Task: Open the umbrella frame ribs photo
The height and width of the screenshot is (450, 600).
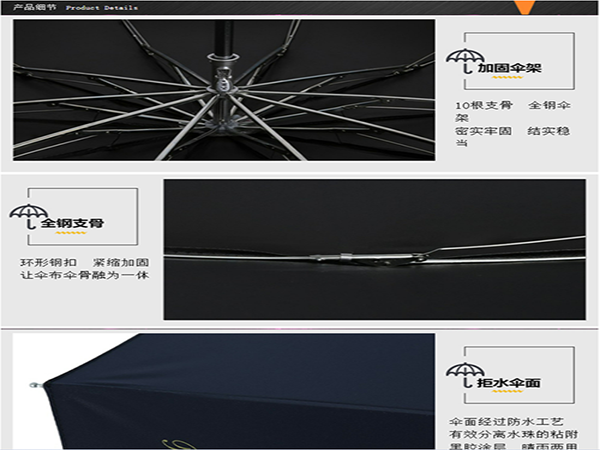Action: point(224,89)
